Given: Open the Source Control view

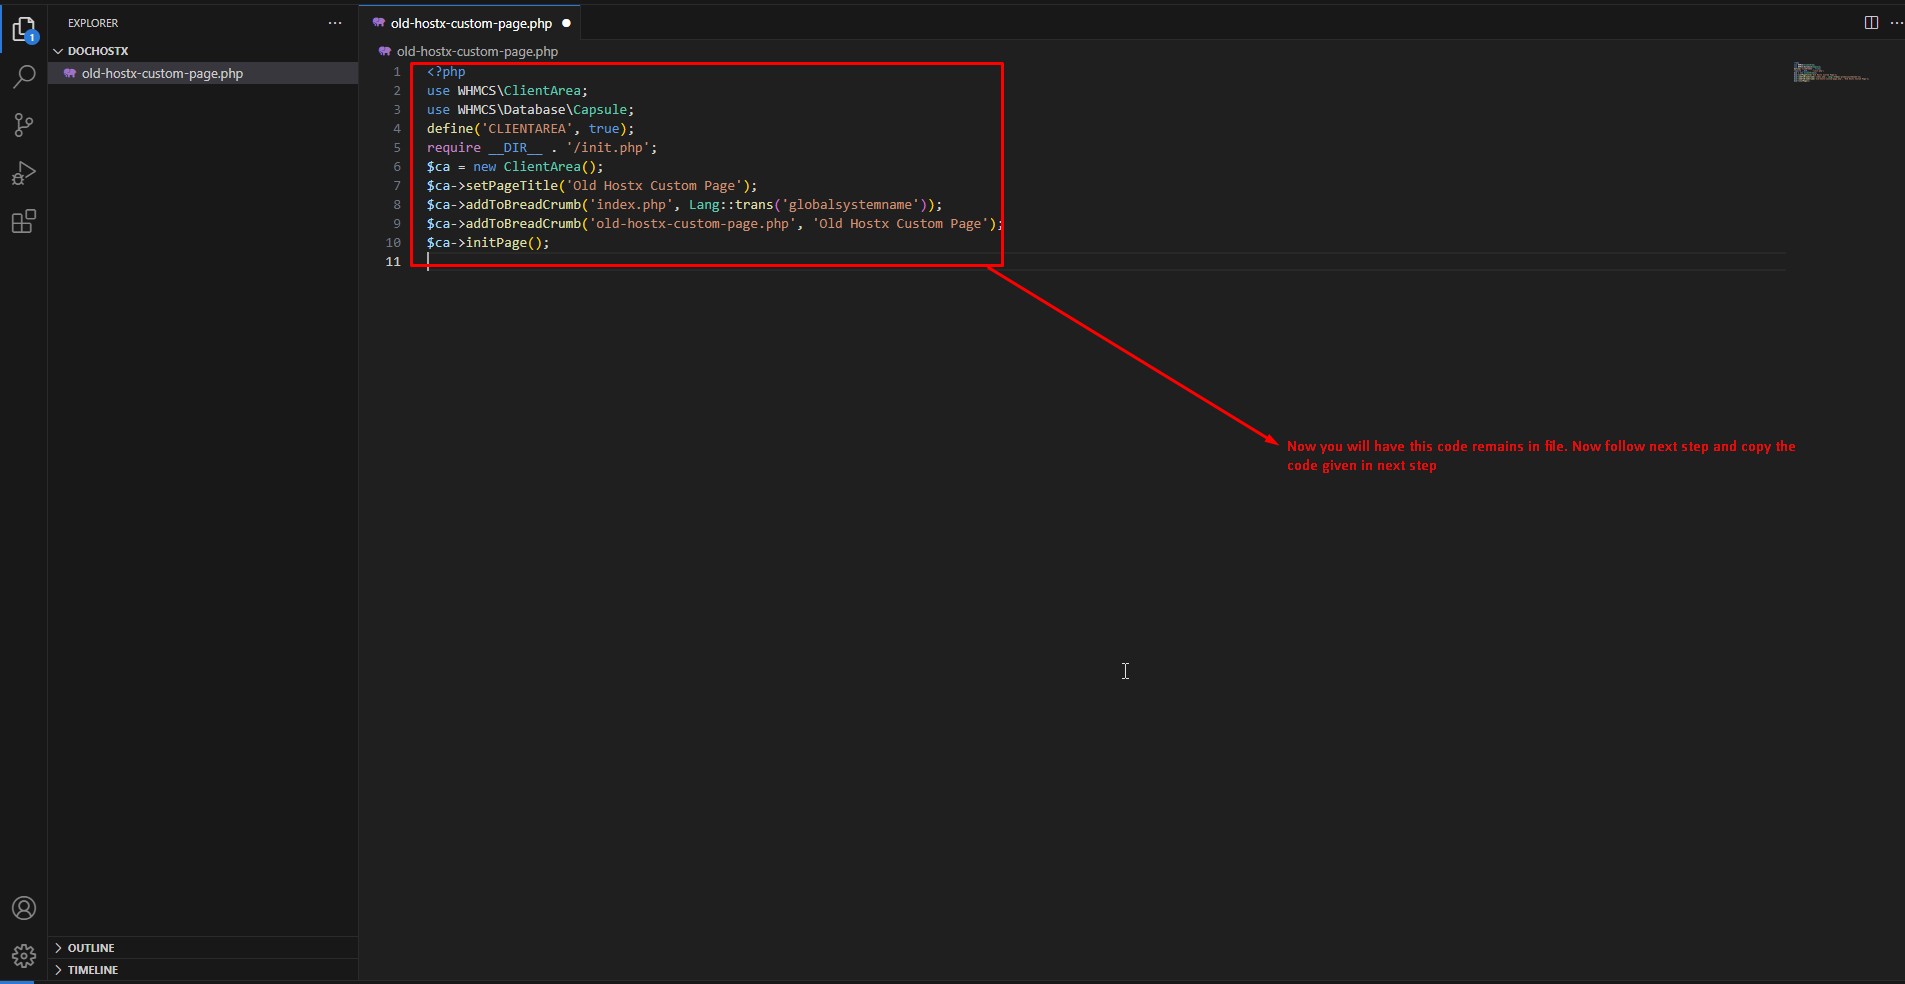Looking at the screenshot, I should point(24,125).
